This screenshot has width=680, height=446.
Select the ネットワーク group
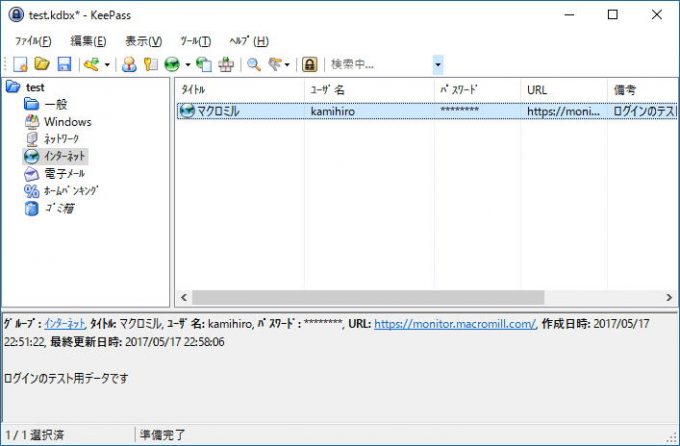(x=61, y=139)
